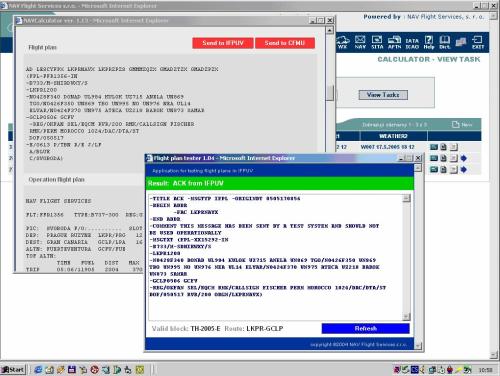Click the EXIT icon in toolbar
500x376 pixels.
(x=478, y=43)
